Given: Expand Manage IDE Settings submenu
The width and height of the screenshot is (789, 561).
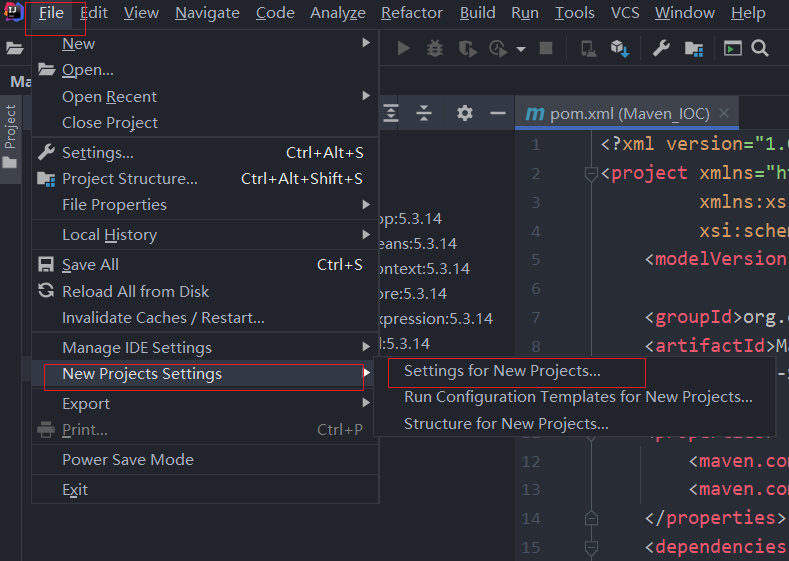Looking at the screenshot, I should click(205, 348).
